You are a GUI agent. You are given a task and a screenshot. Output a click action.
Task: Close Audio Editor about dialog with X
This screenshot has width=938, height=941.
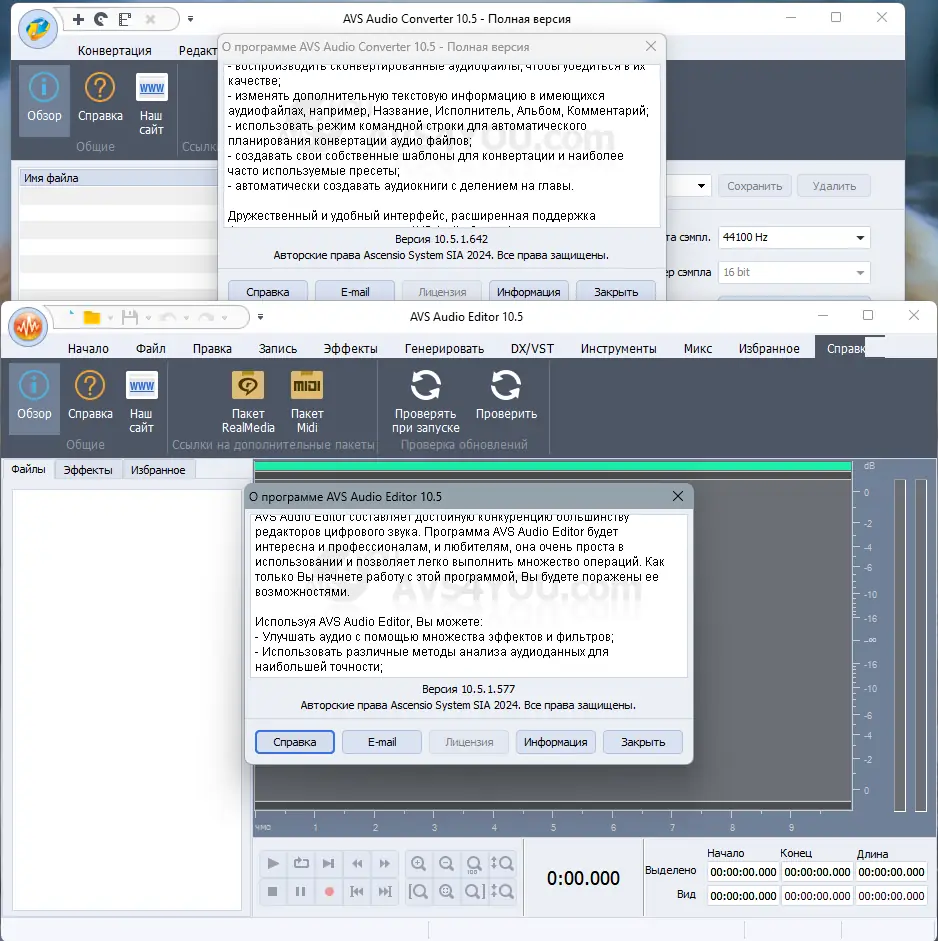678,496
